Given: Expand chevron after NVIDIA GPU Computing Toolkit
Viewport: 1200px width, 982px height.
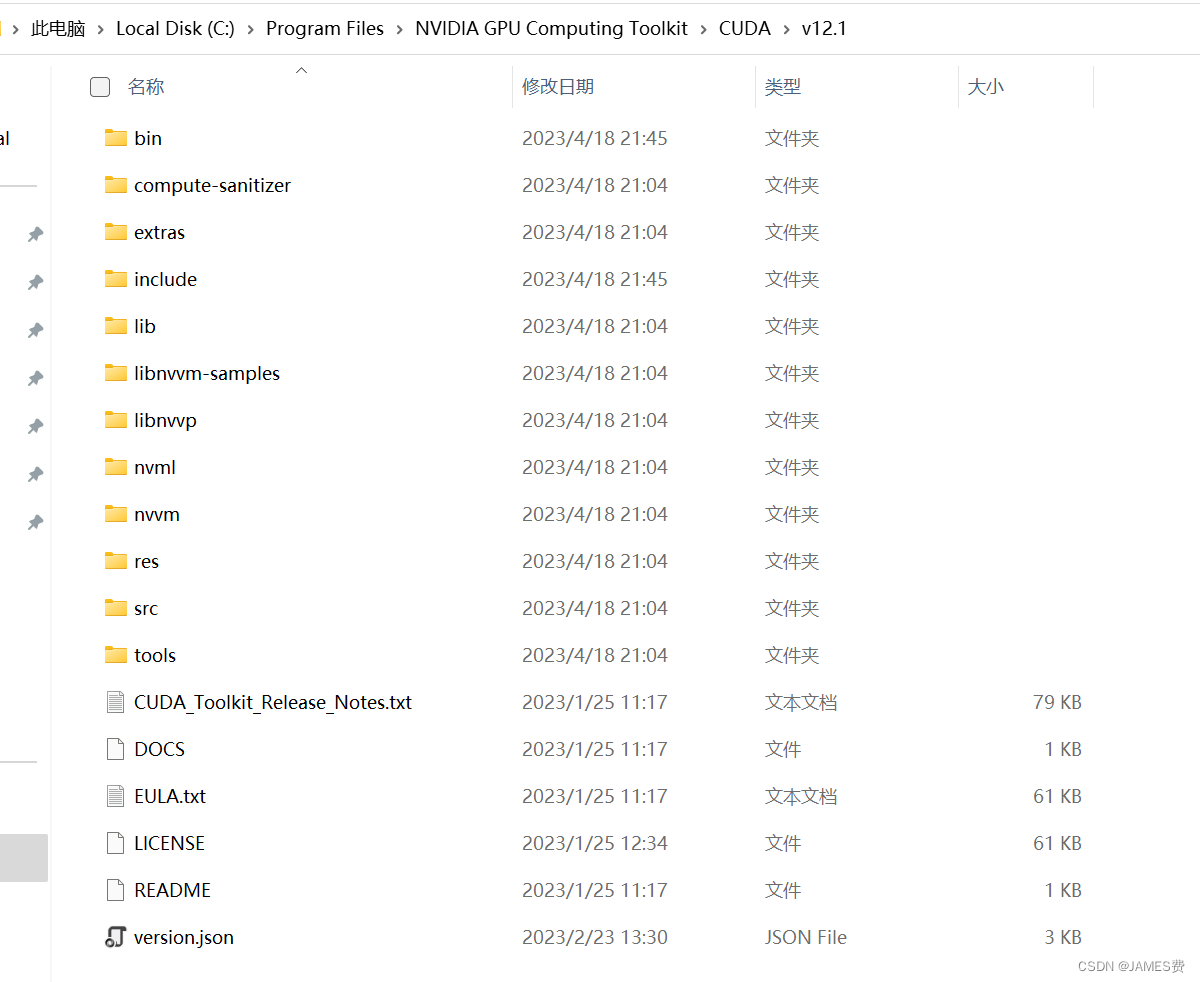Looking at the screenshot, I should click(x=704, y=29).
